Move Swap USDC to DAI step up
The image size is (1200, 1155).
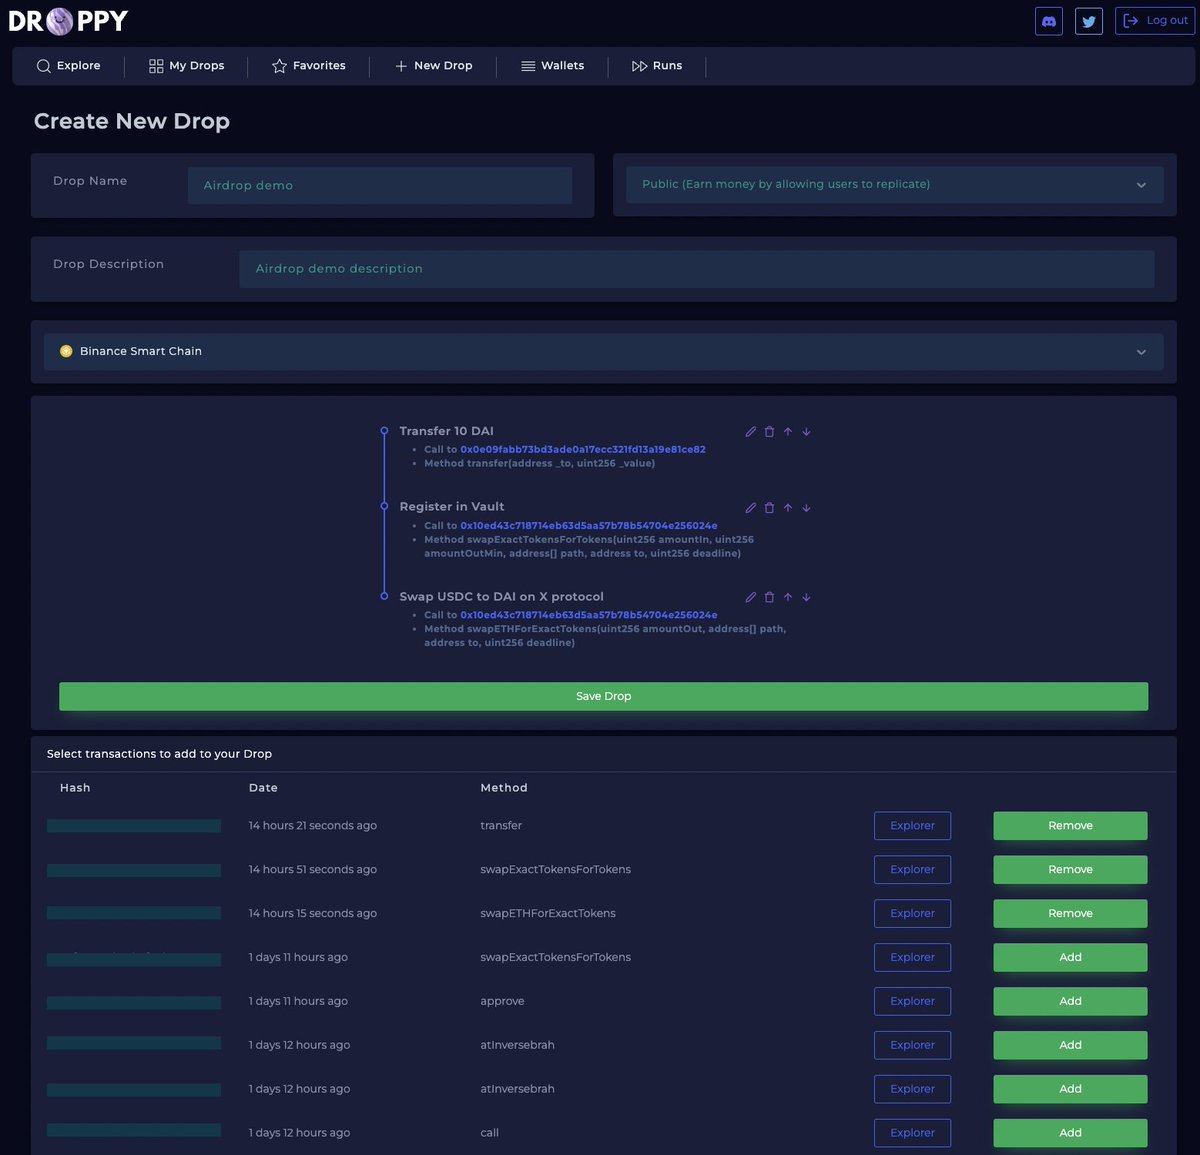[x=788, y=597]
